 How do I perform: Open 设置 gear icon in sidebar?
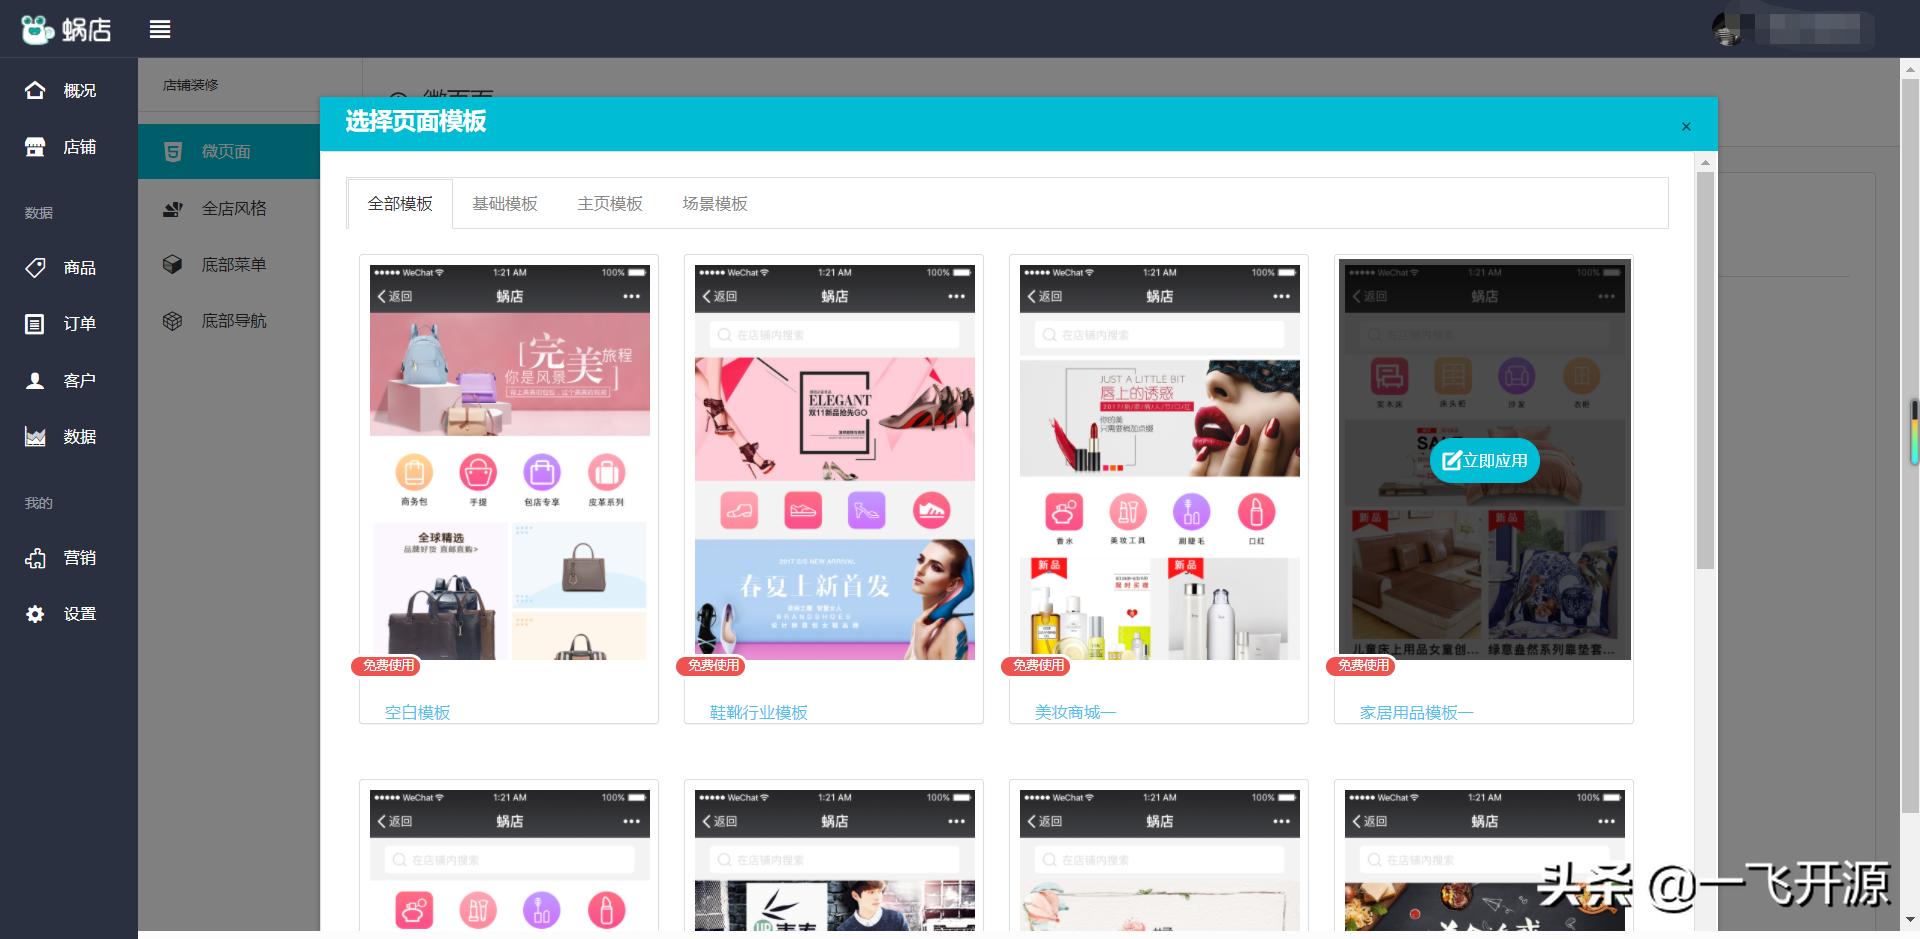point(35,613)
